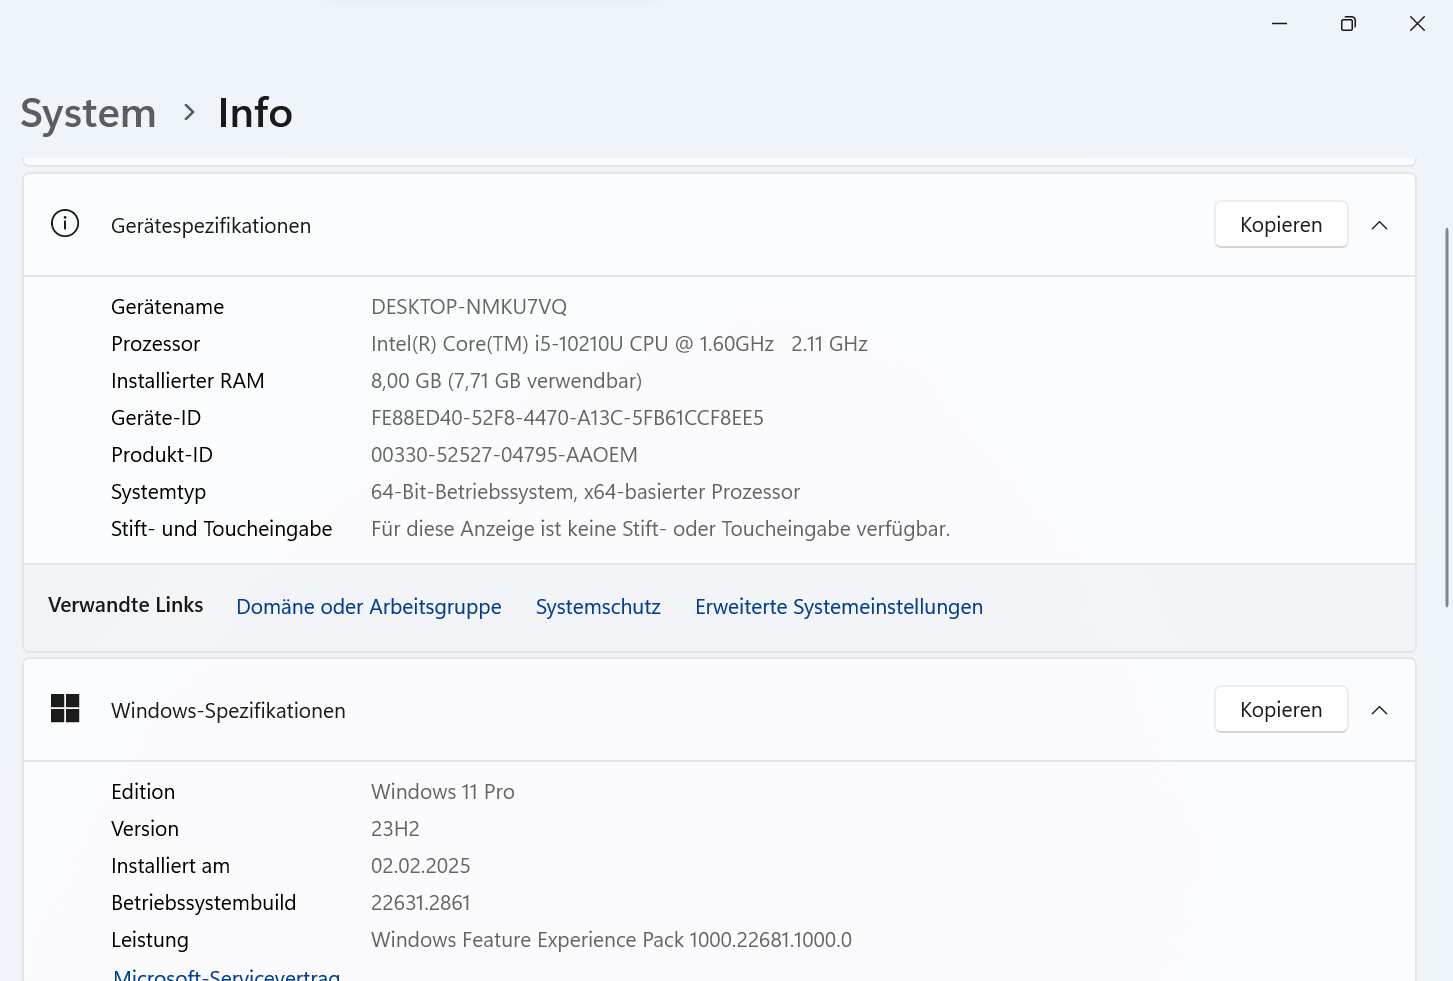
Task: Click the Edition label
Action: [x=143, y=792]
